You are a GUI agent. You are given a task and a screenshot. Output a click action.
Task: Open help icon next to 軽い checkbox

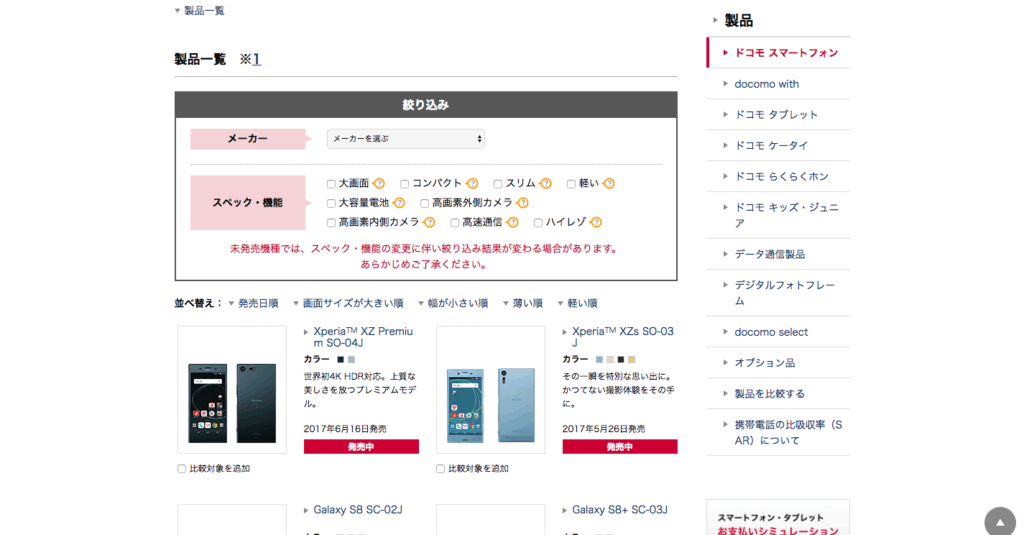tap(609, 184)
